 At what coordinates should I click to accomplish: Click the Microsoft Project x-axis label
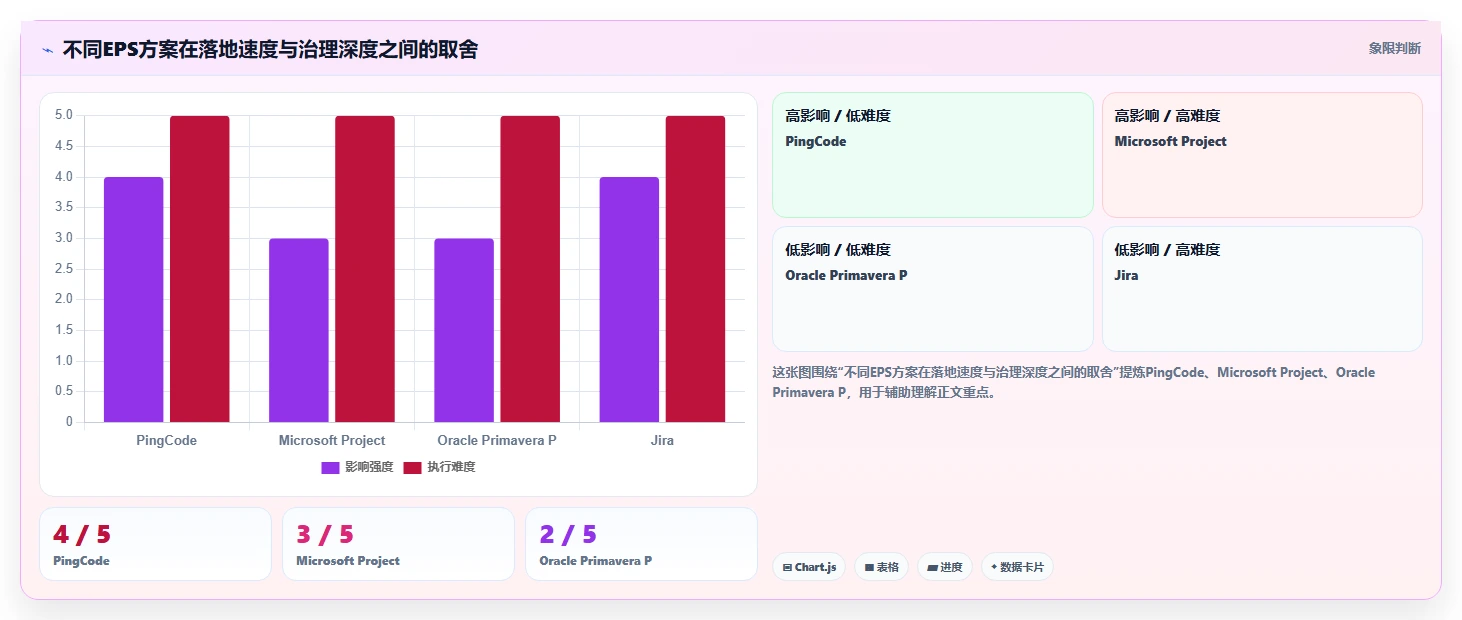[x=332, y=440]
